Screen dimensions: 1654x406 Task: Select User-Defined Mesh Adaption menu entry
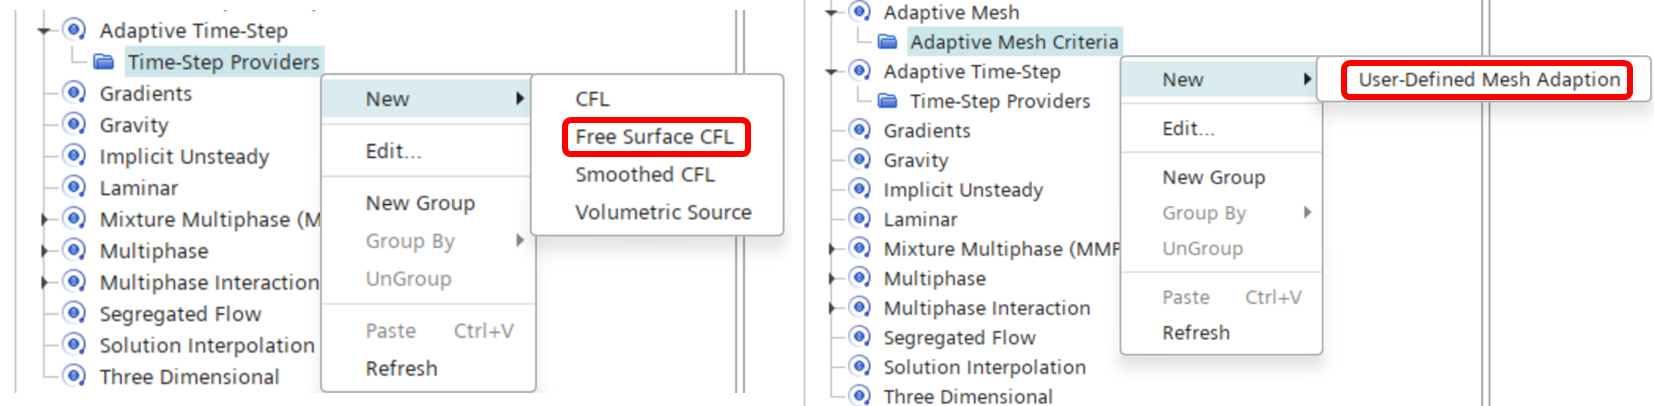tap(1489, 79)
